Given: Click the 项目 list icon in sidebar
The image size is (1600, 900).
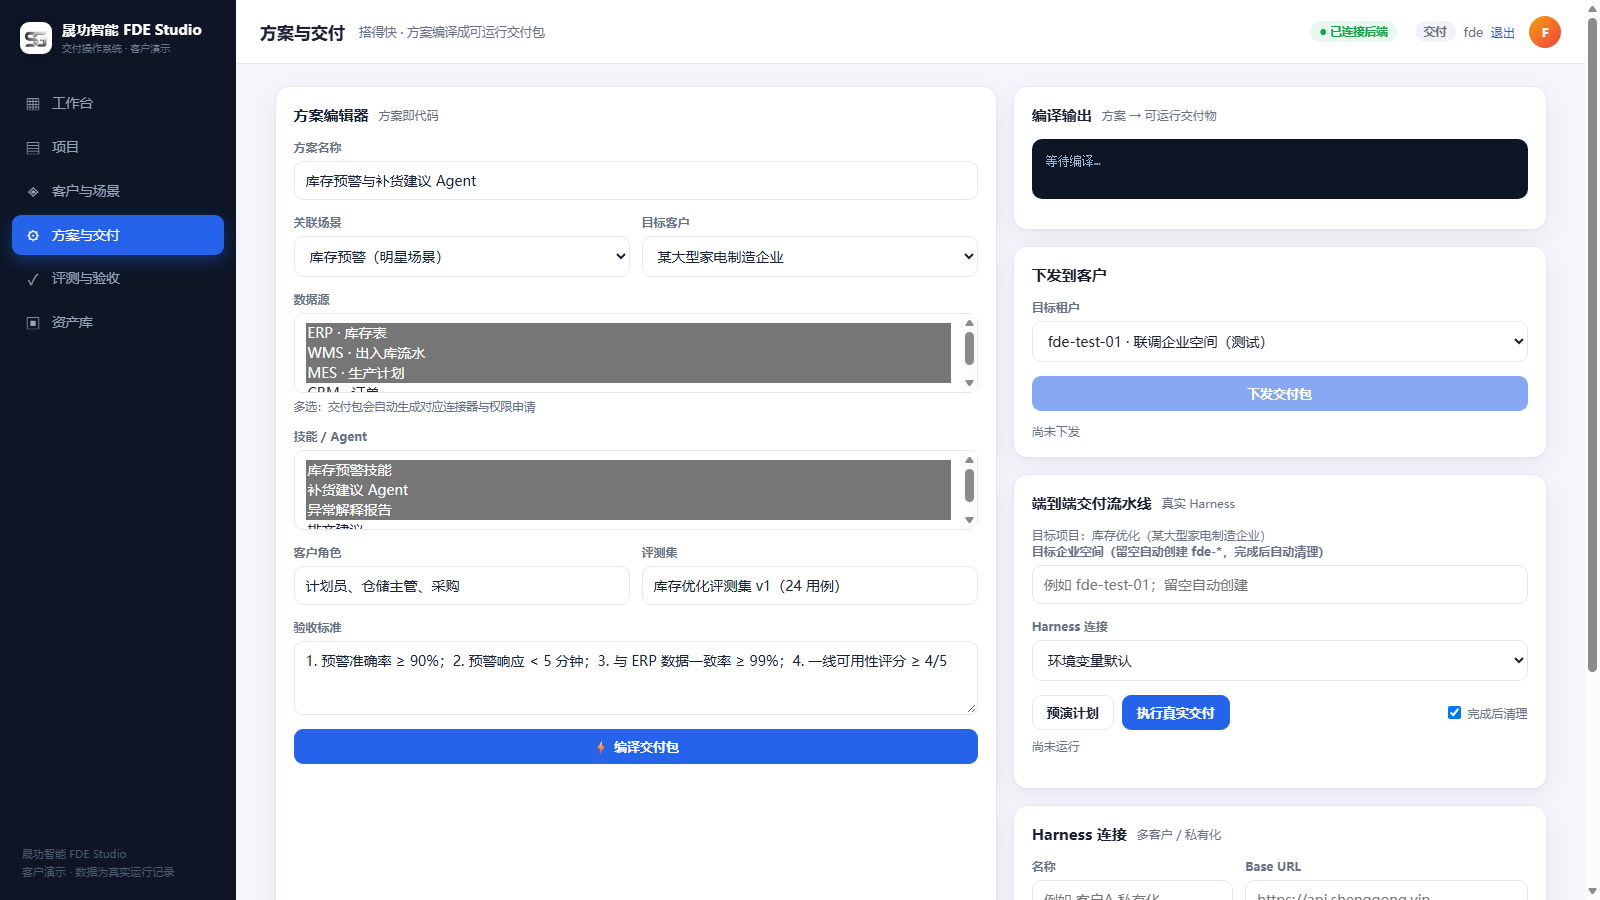Looking at the screenshot, I should pyautogui.click(x=33, y=148).
